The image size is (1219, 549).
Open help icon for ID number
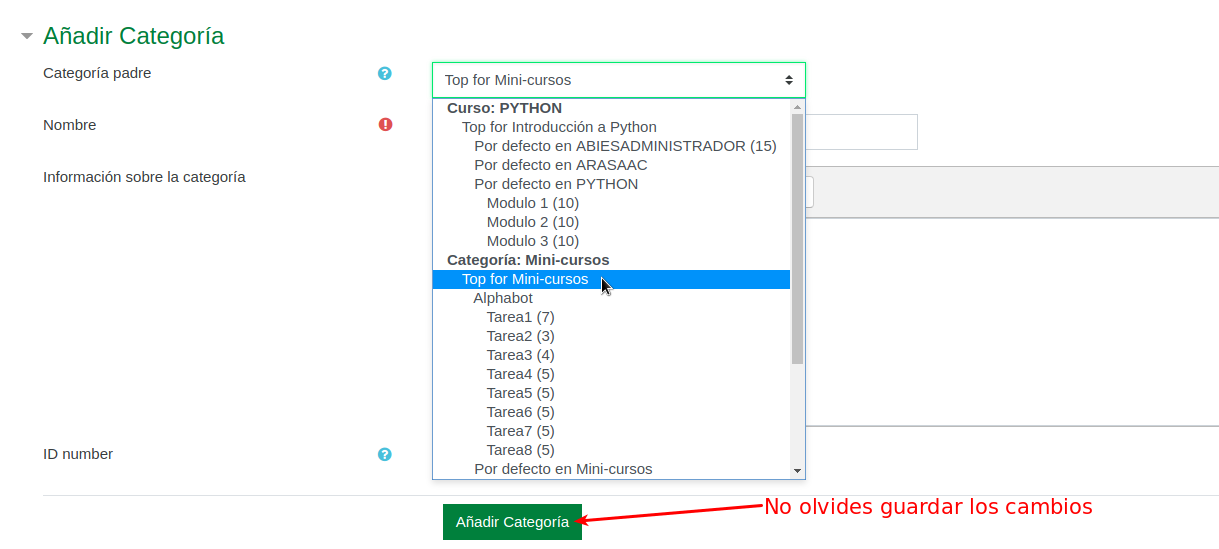click(x=385, y=454)
